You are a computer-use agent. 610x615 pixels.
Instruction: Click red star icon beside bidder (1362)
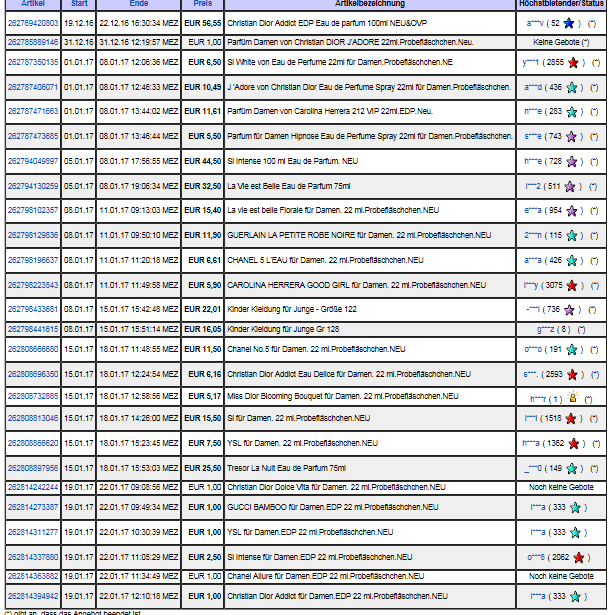click(x=574, y=444)
